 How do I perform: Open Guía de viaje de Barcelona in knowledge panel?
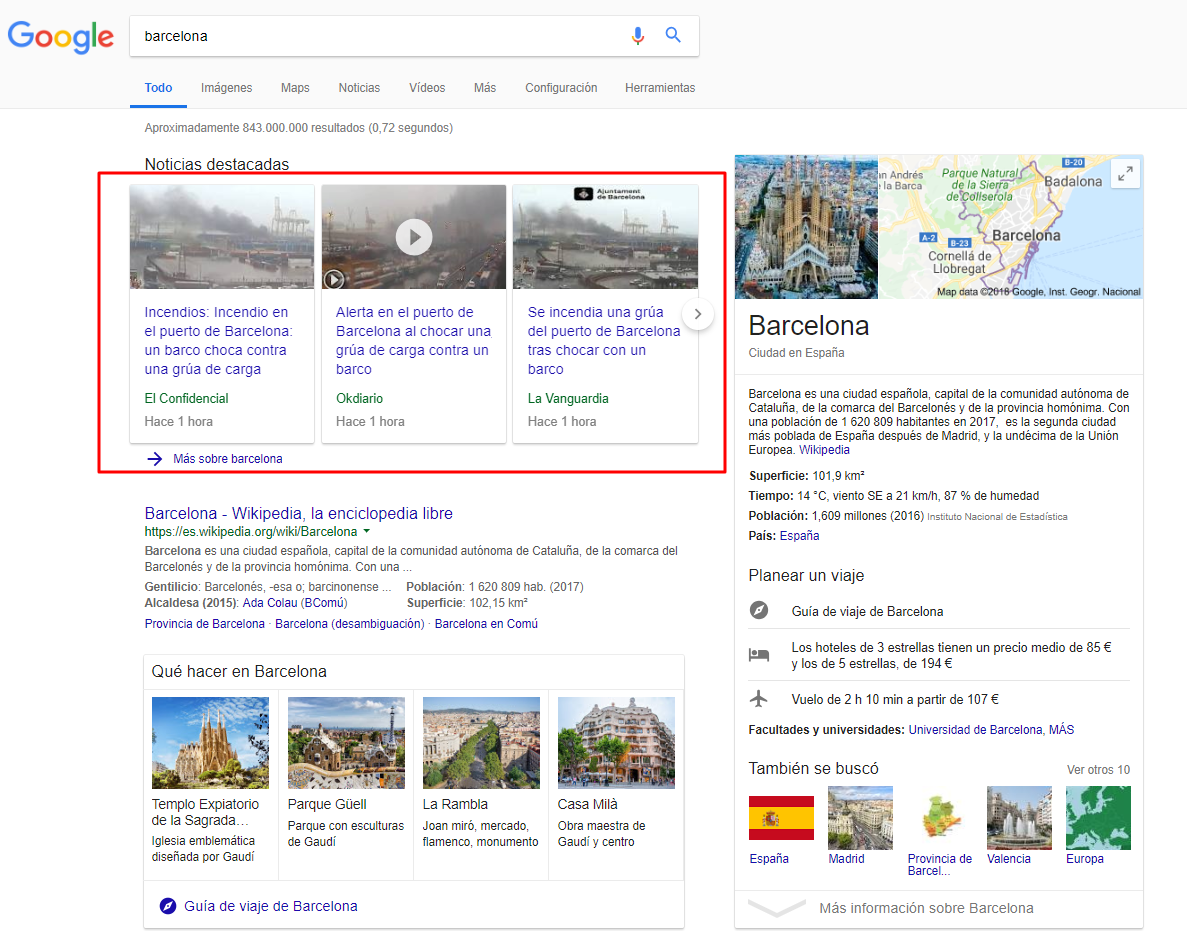click(868, 612)
